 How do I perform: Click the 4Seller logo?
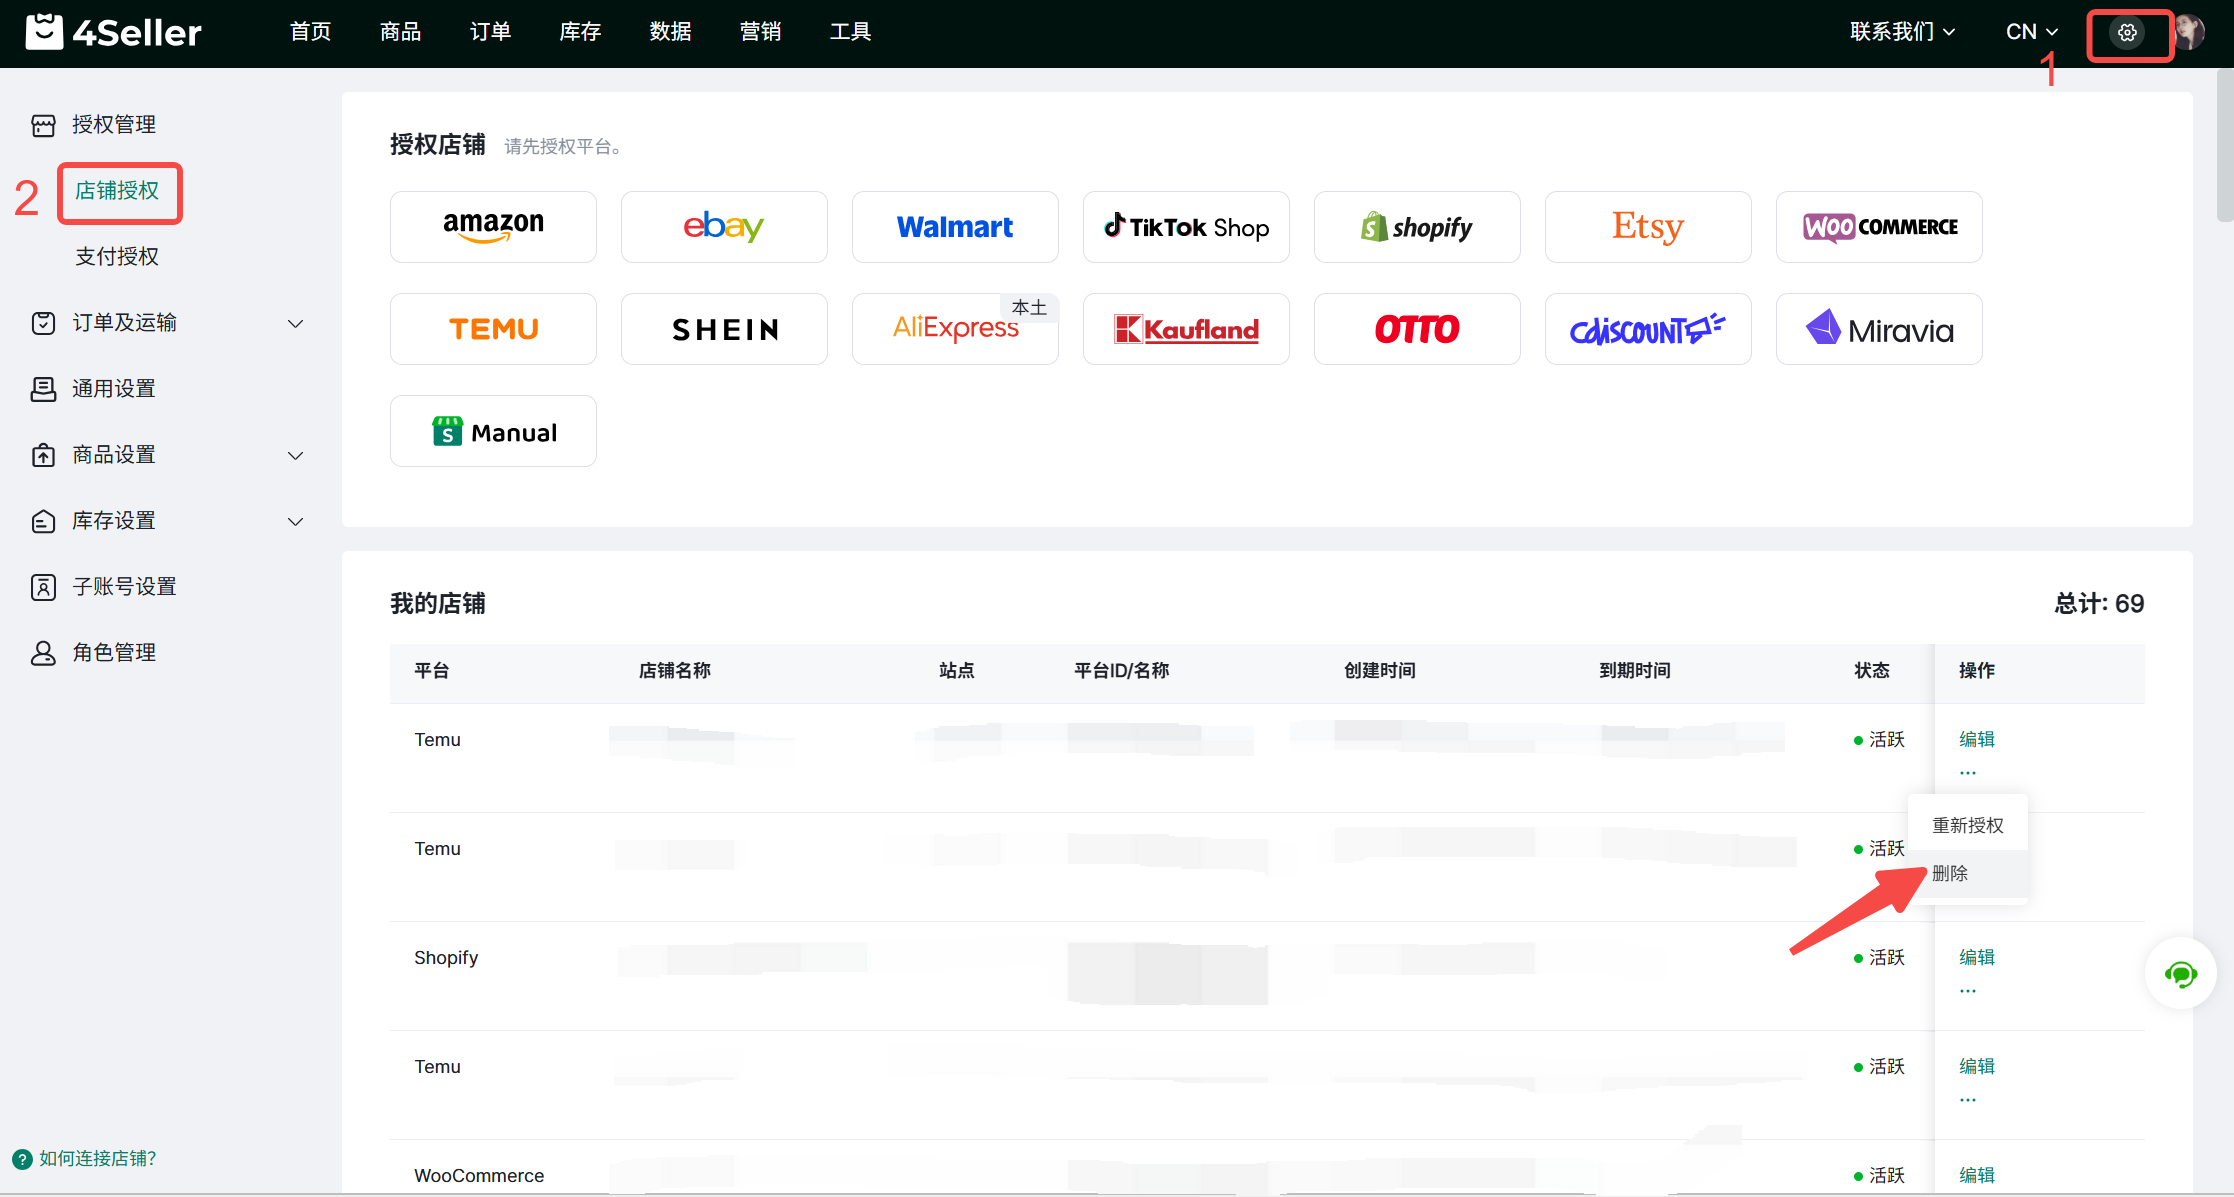(x=114, y=33)
